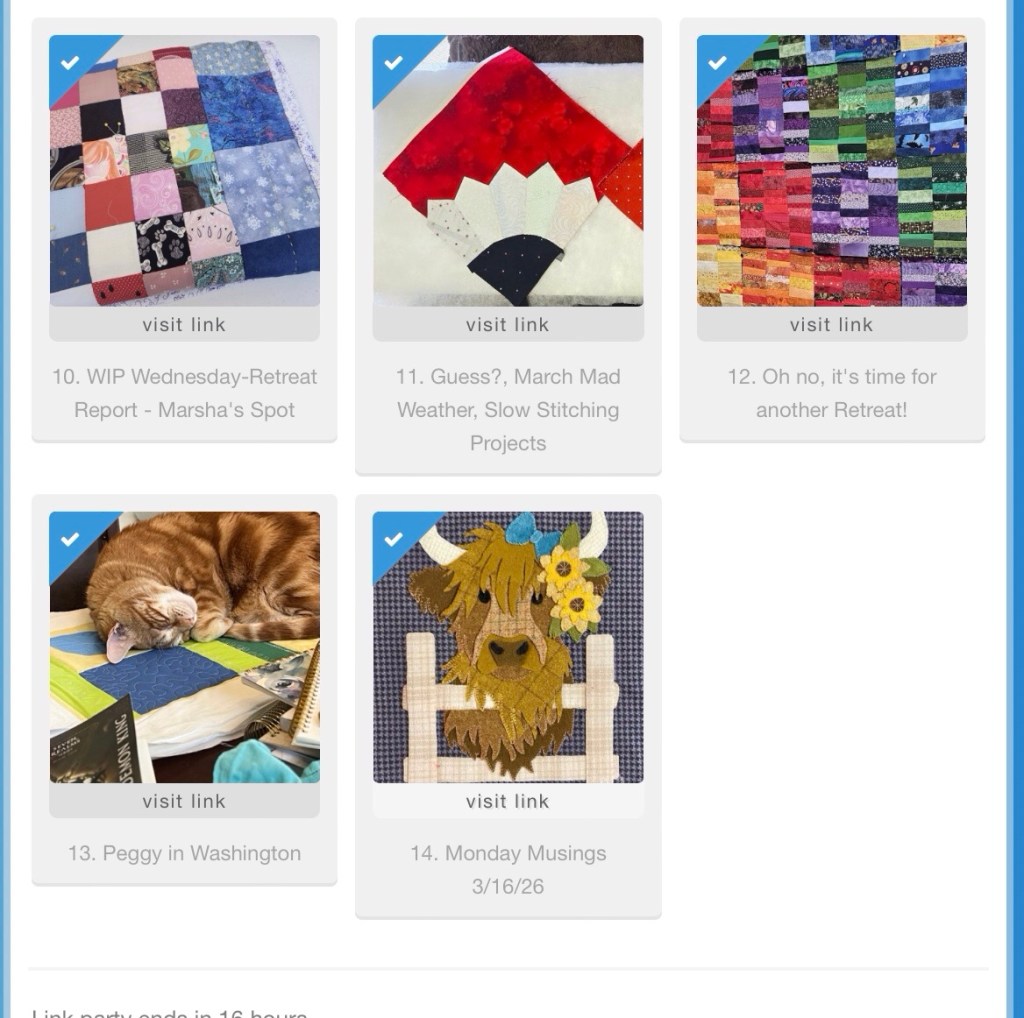
Task: Open title Oh no, it's time for another Retreat
Action: 832,393
